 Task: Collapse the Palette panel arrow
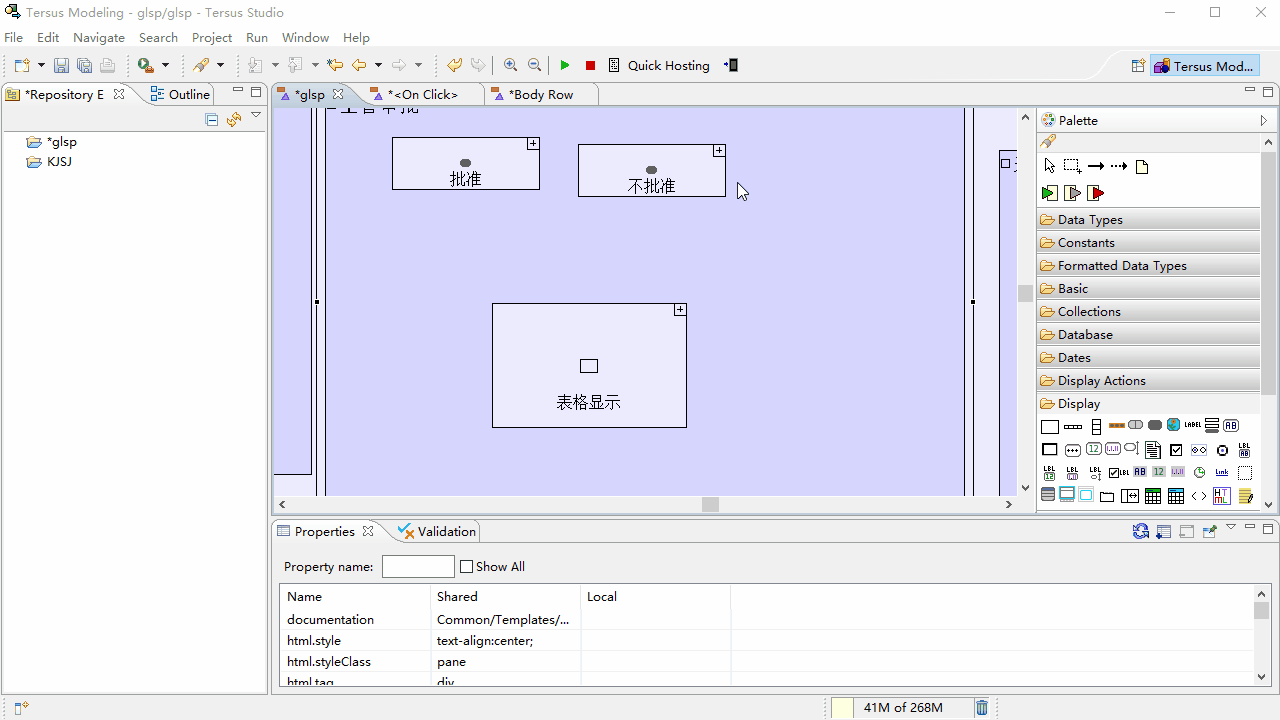[x=1264, y=120]
